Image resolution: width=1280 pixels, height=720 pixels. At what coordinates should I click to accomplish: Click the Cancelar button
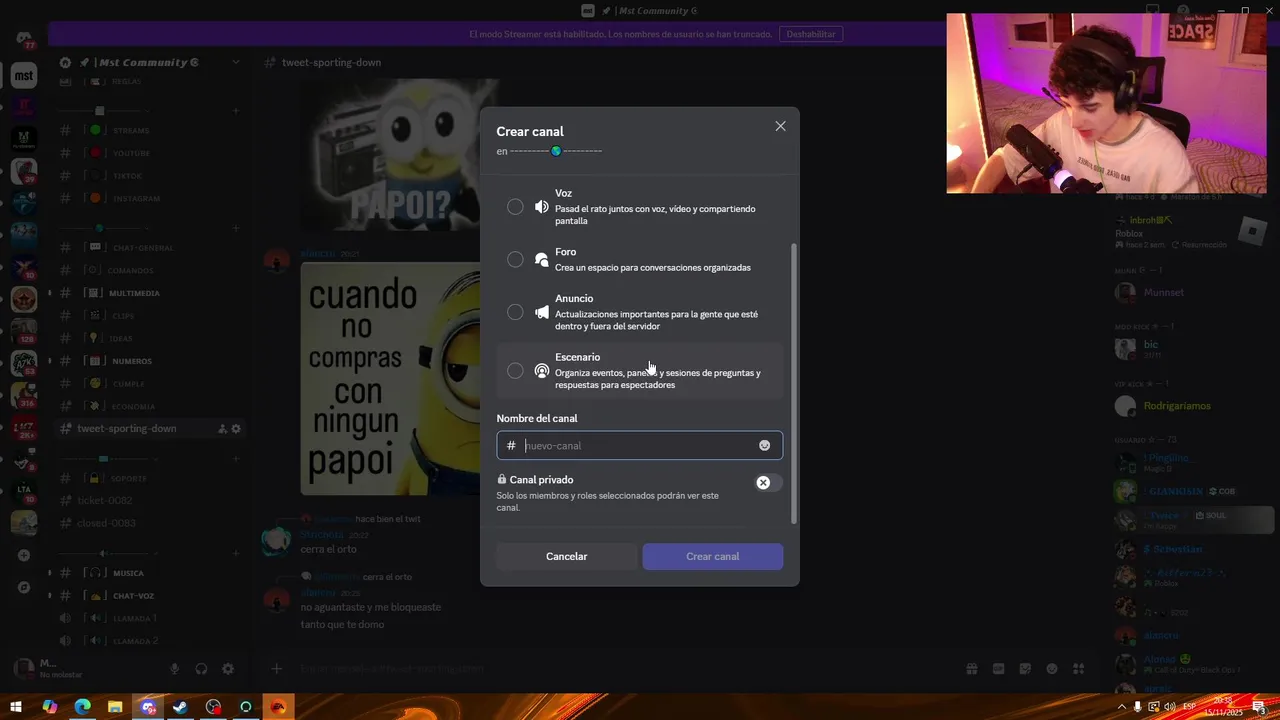[x=566, y=556]
